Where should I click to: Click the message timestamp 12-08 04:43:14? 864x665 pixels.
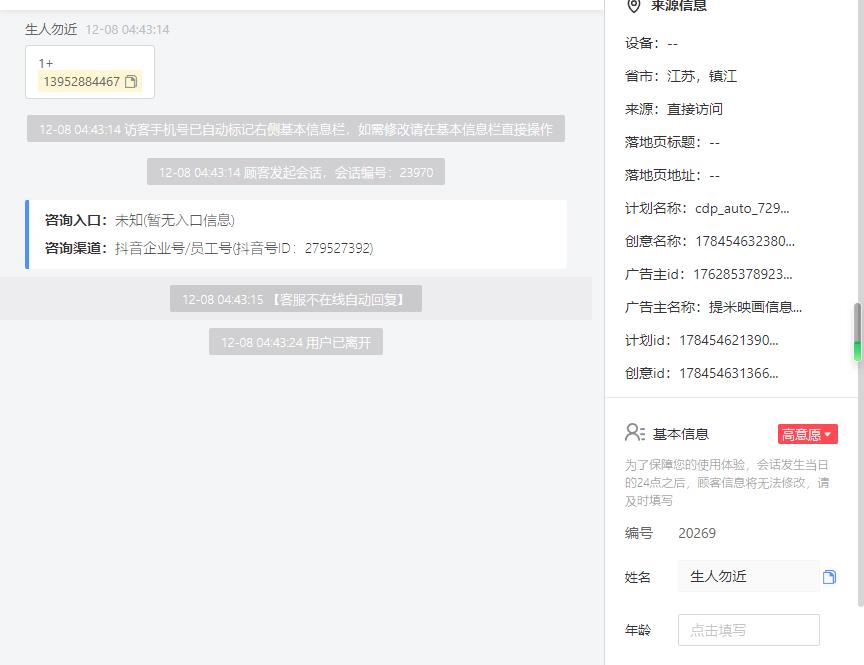pyautogui.click(x=127, y=30)
